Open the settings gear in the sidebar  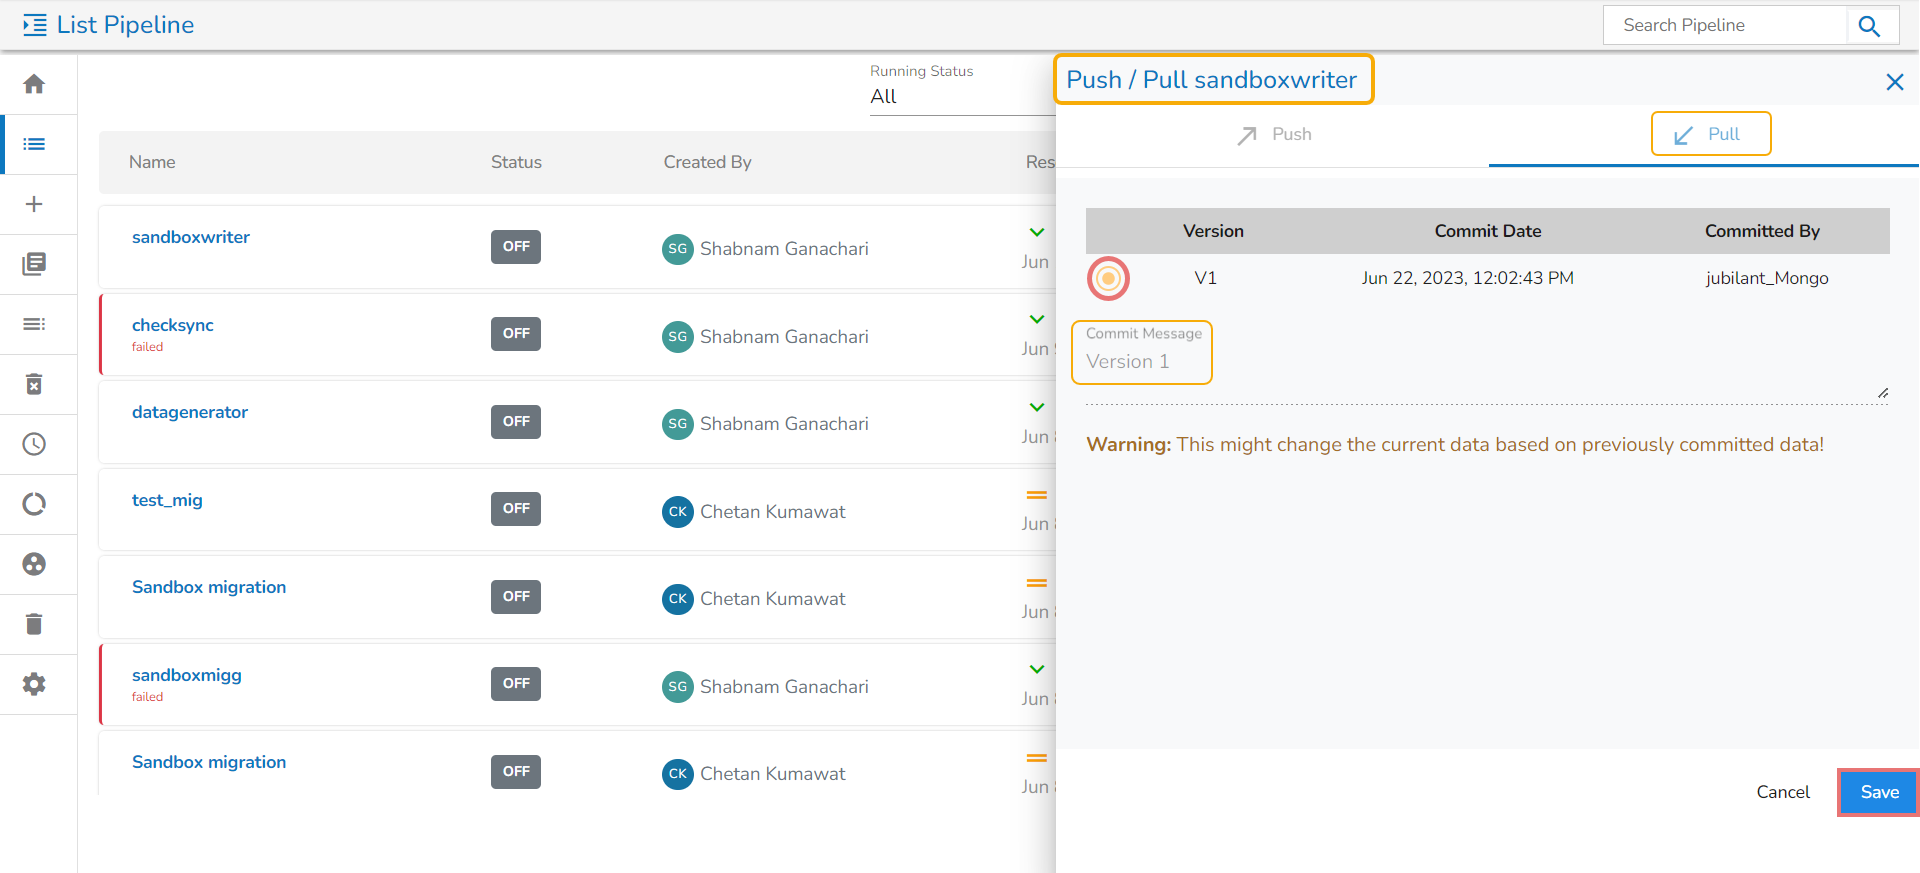tap(34, 684)
